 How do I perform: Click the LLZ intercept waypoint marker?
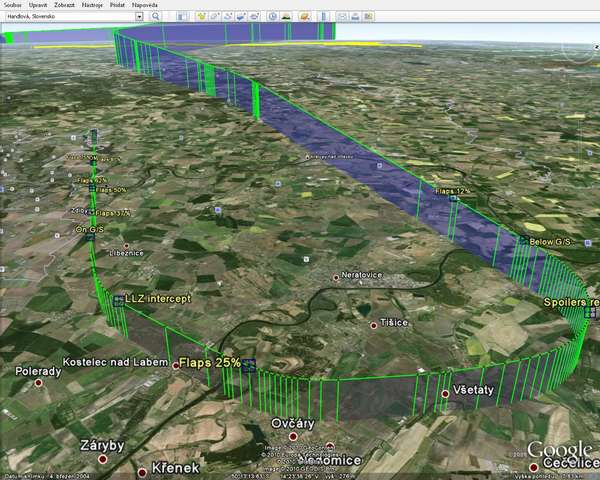118,300
